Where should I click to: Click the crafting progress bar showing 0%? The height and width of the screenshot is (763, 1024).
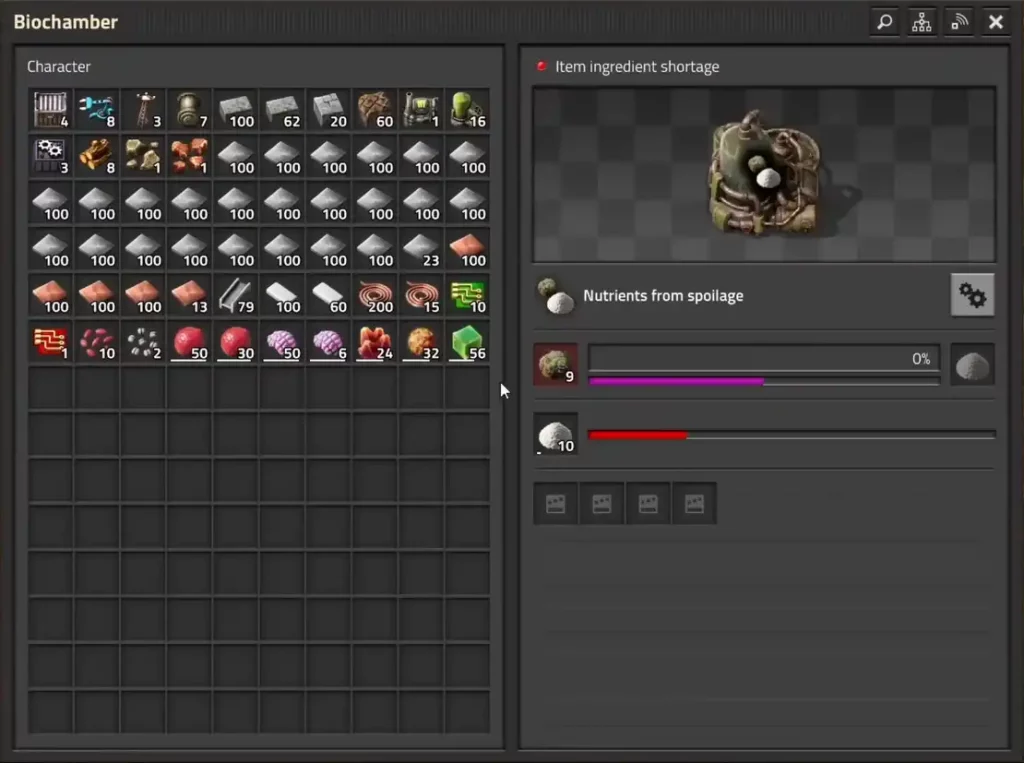(764, 359)
